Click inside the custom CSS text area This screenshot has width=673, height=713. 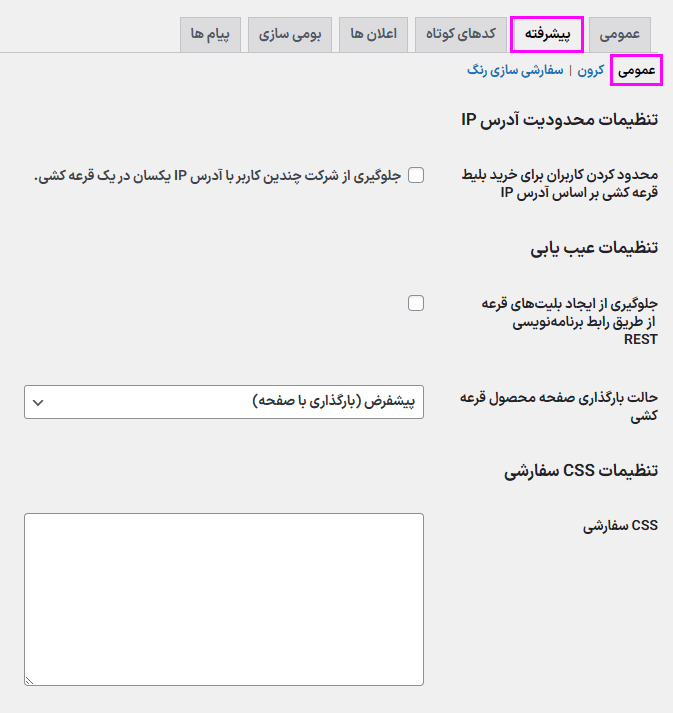click(x=224, y=599)
